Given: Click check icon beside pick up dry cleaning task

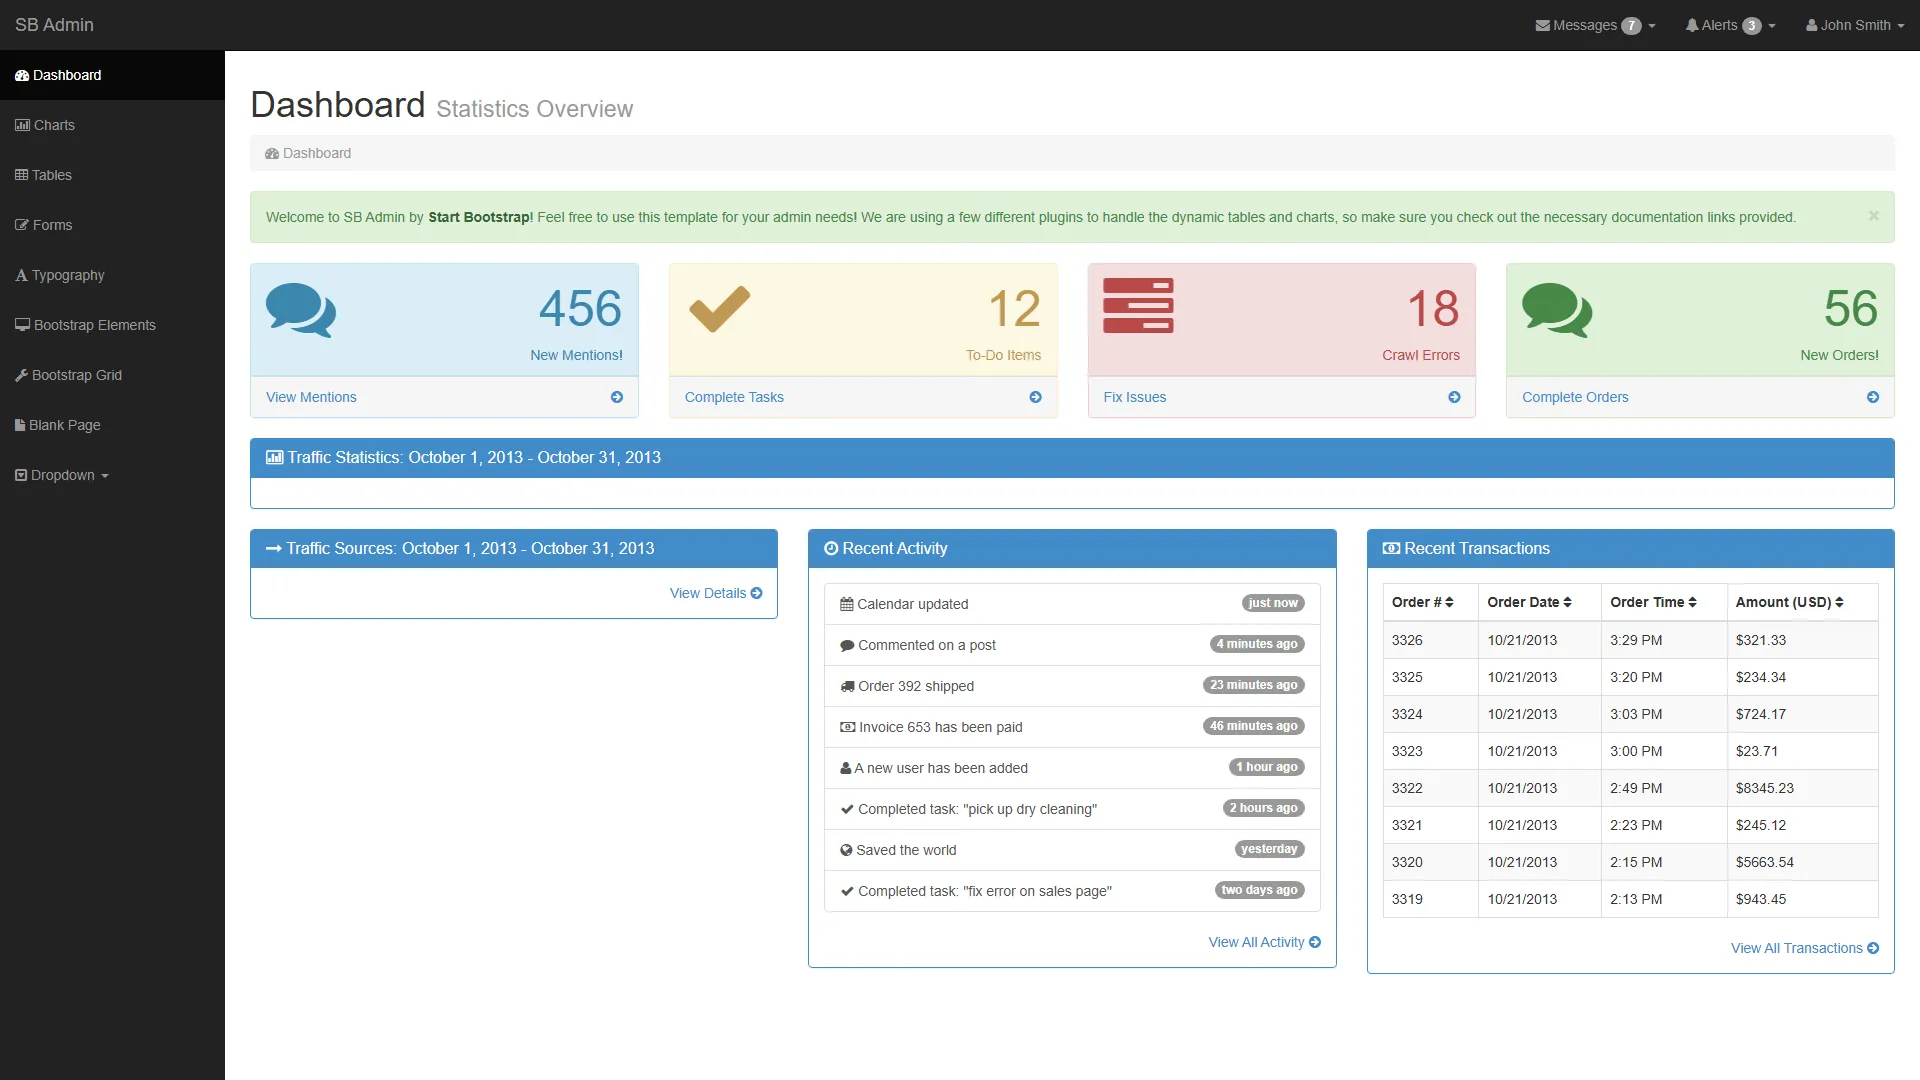Looking at the screenshot, I should pos(847,809).
